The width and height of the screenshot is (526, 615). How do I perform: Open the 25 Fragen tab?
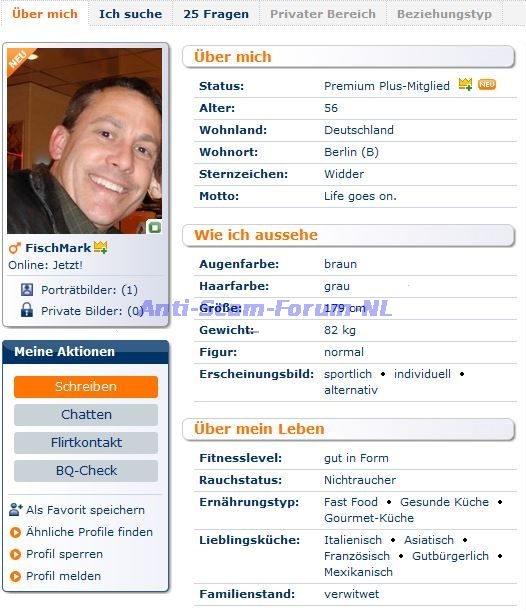point(216,14)
